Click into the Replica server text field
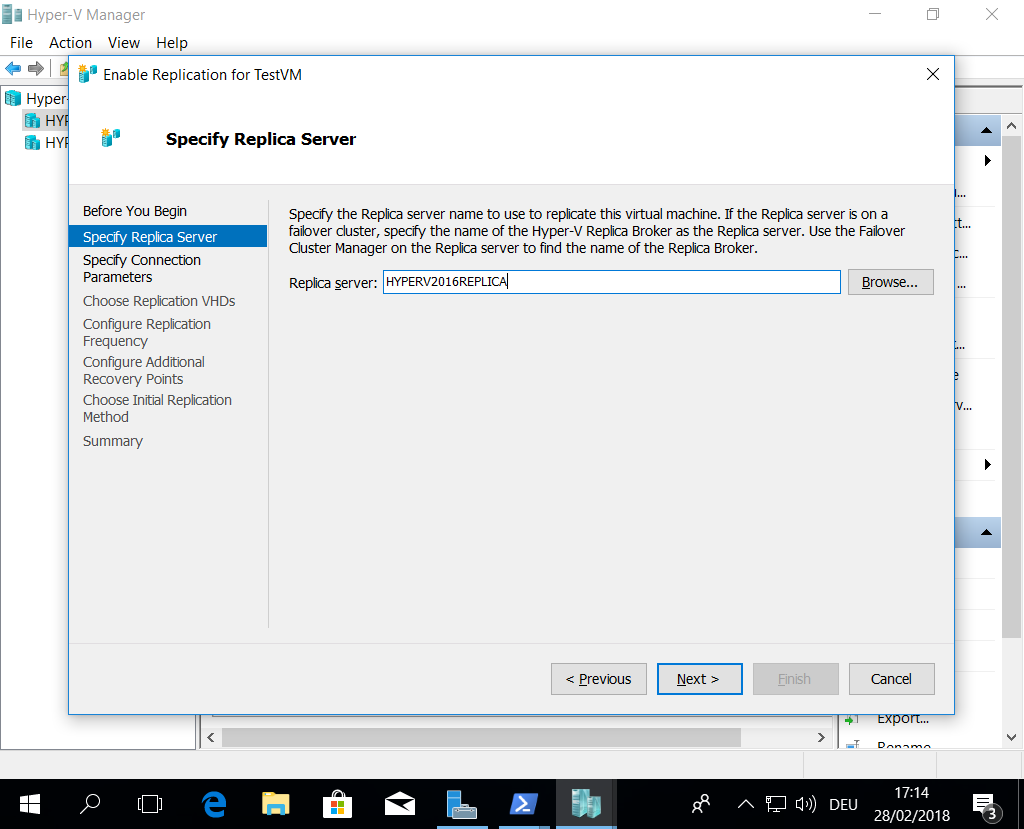This screenshot has width=1024, height=829. (x=611, y=282)
